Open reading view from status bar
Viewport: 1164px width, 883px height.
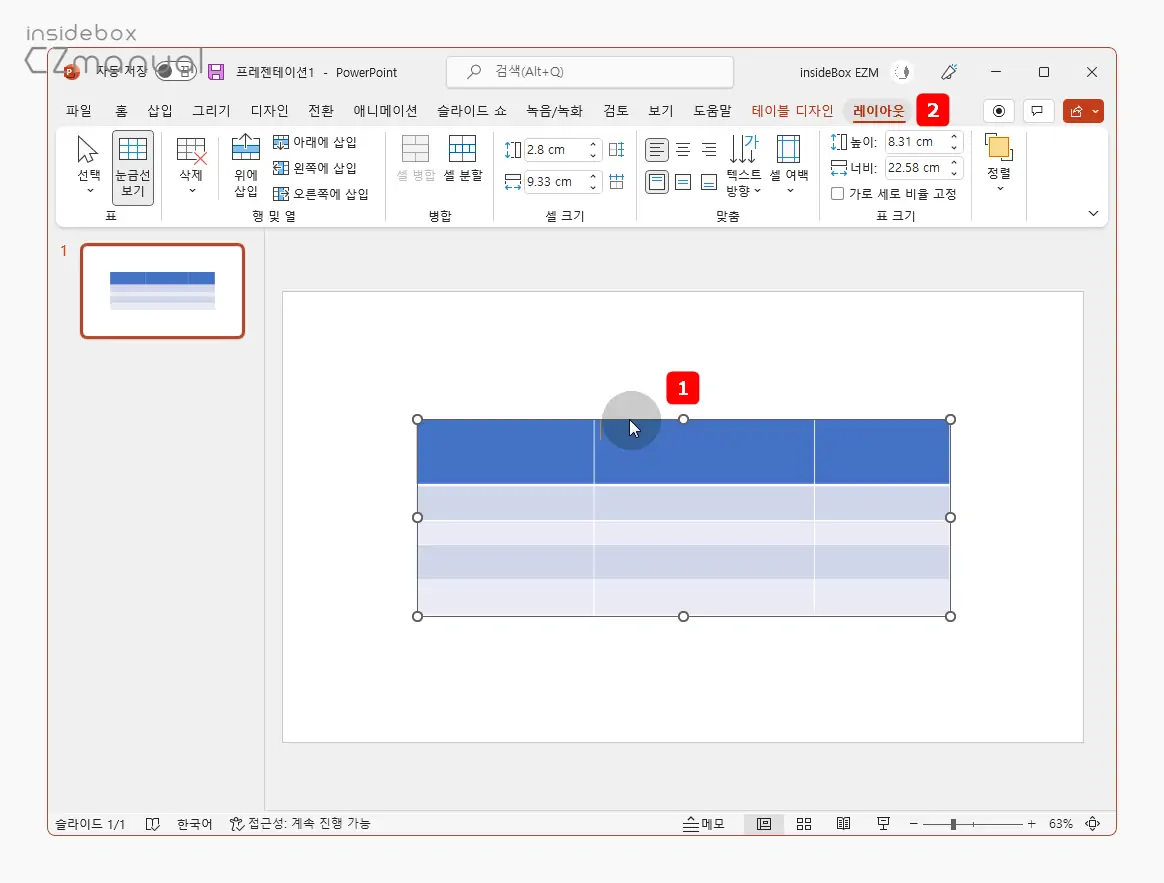coord(843,824)
